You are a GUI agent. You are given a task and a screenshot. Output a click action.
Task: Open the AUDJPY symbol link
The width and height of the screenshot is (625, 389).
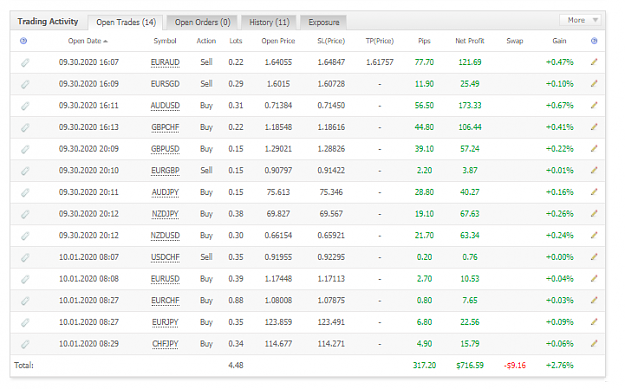(165, 193)
